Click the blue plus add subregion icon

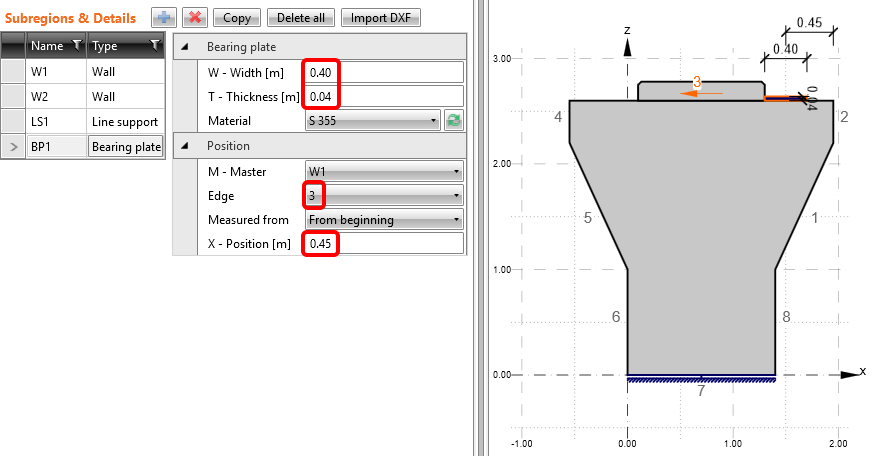pyautogui.click(x=165, y=18)
